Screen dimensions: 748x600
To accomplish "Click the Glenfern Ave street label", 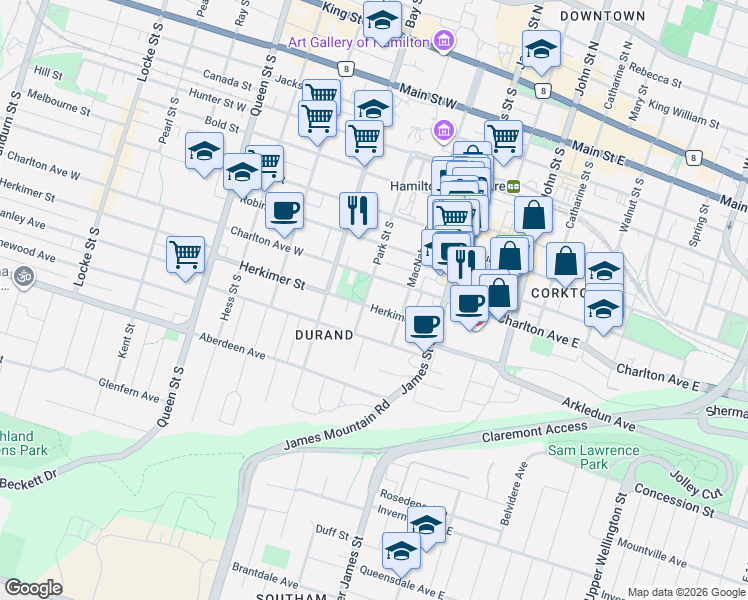I will tap(129, 390).
